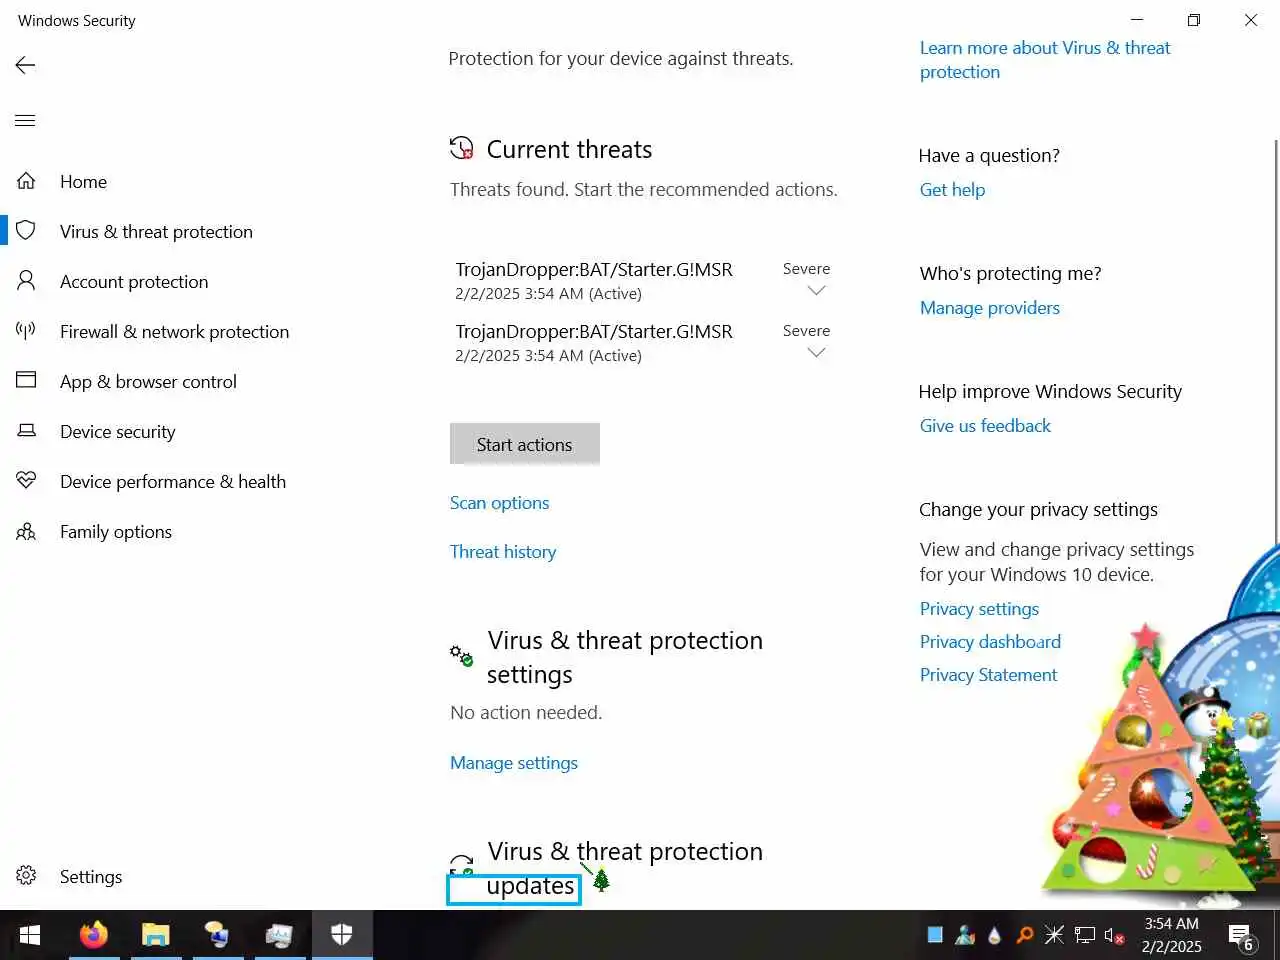Click the Windows Start button
This screenshot has width=1280, height=960.
coord(30,935)
